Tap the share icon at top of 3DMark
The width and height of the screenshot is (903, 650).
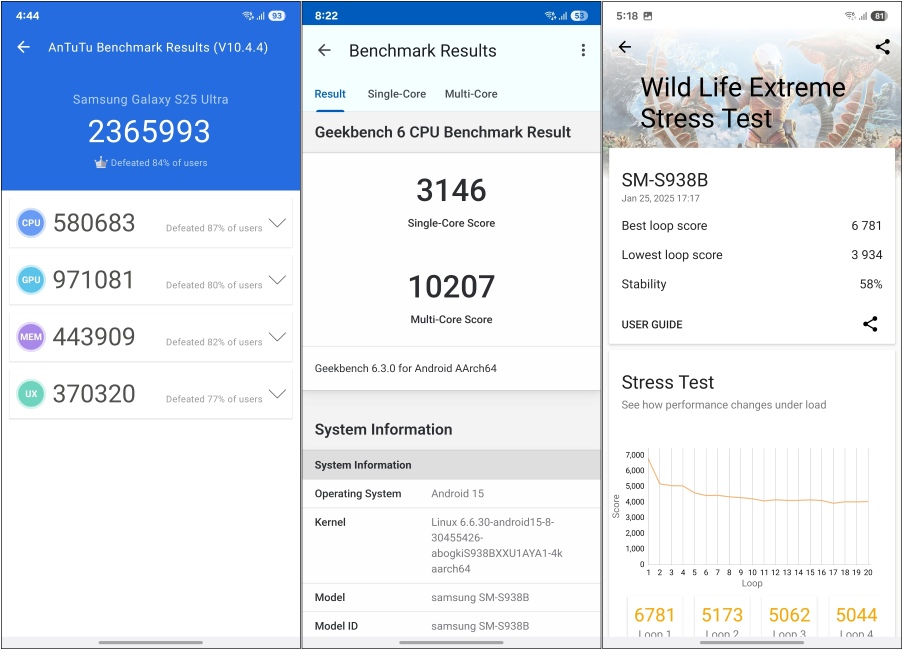click(882, 47)
